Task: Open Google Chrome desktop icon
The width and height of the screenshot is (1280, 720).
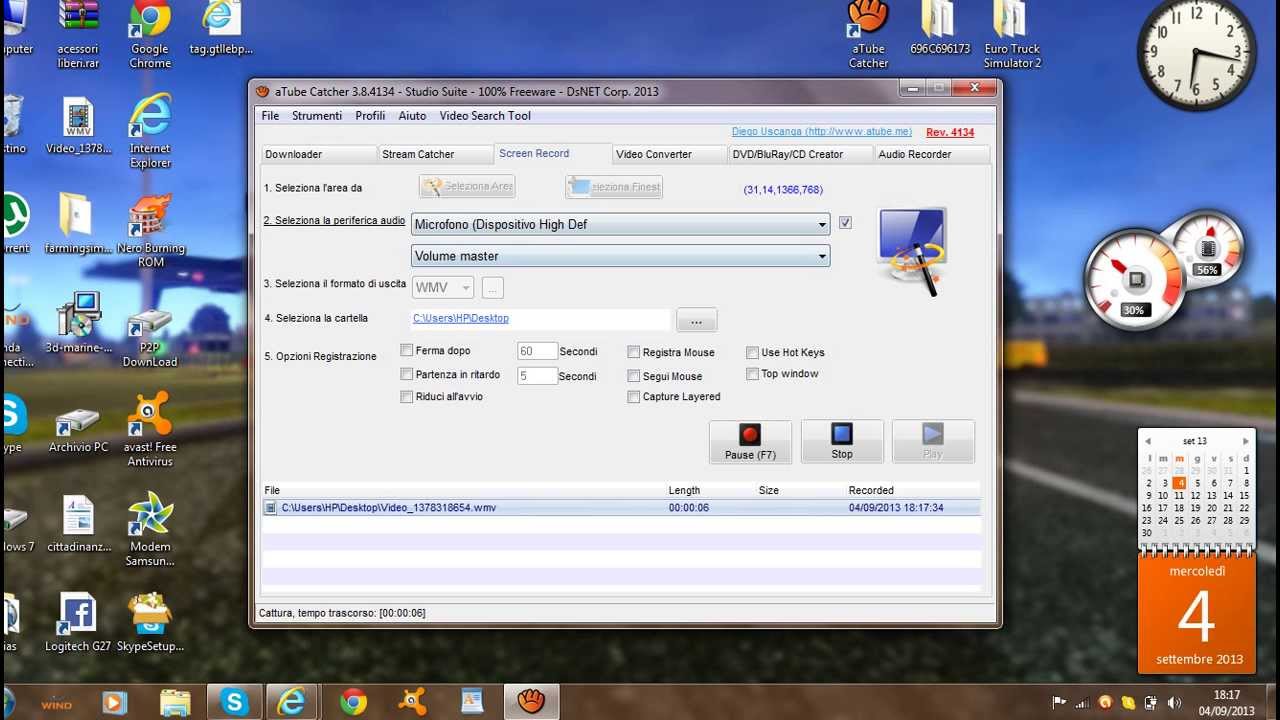Action: pyautogui.click(x=150, y=35)
